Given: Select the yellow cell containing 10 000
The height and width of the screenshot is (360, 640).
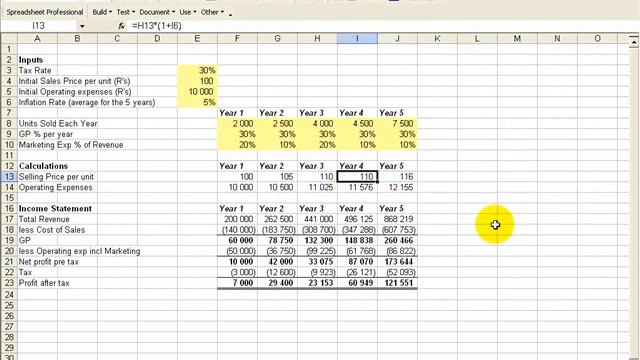Looking at the screenshot, I should tap(197, 91).
